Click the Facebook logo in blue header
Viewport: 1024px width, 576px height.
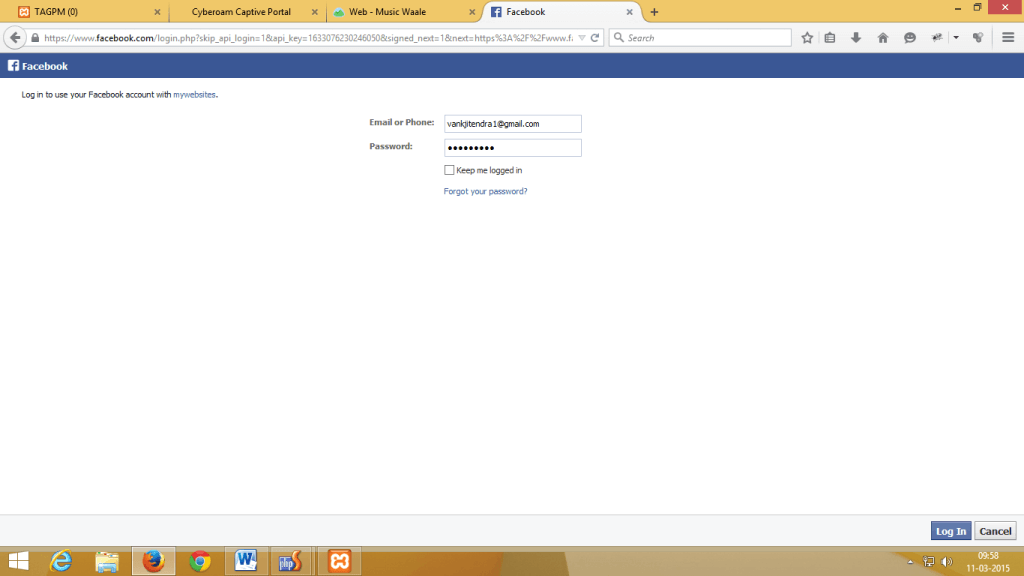tap(38, 66)
